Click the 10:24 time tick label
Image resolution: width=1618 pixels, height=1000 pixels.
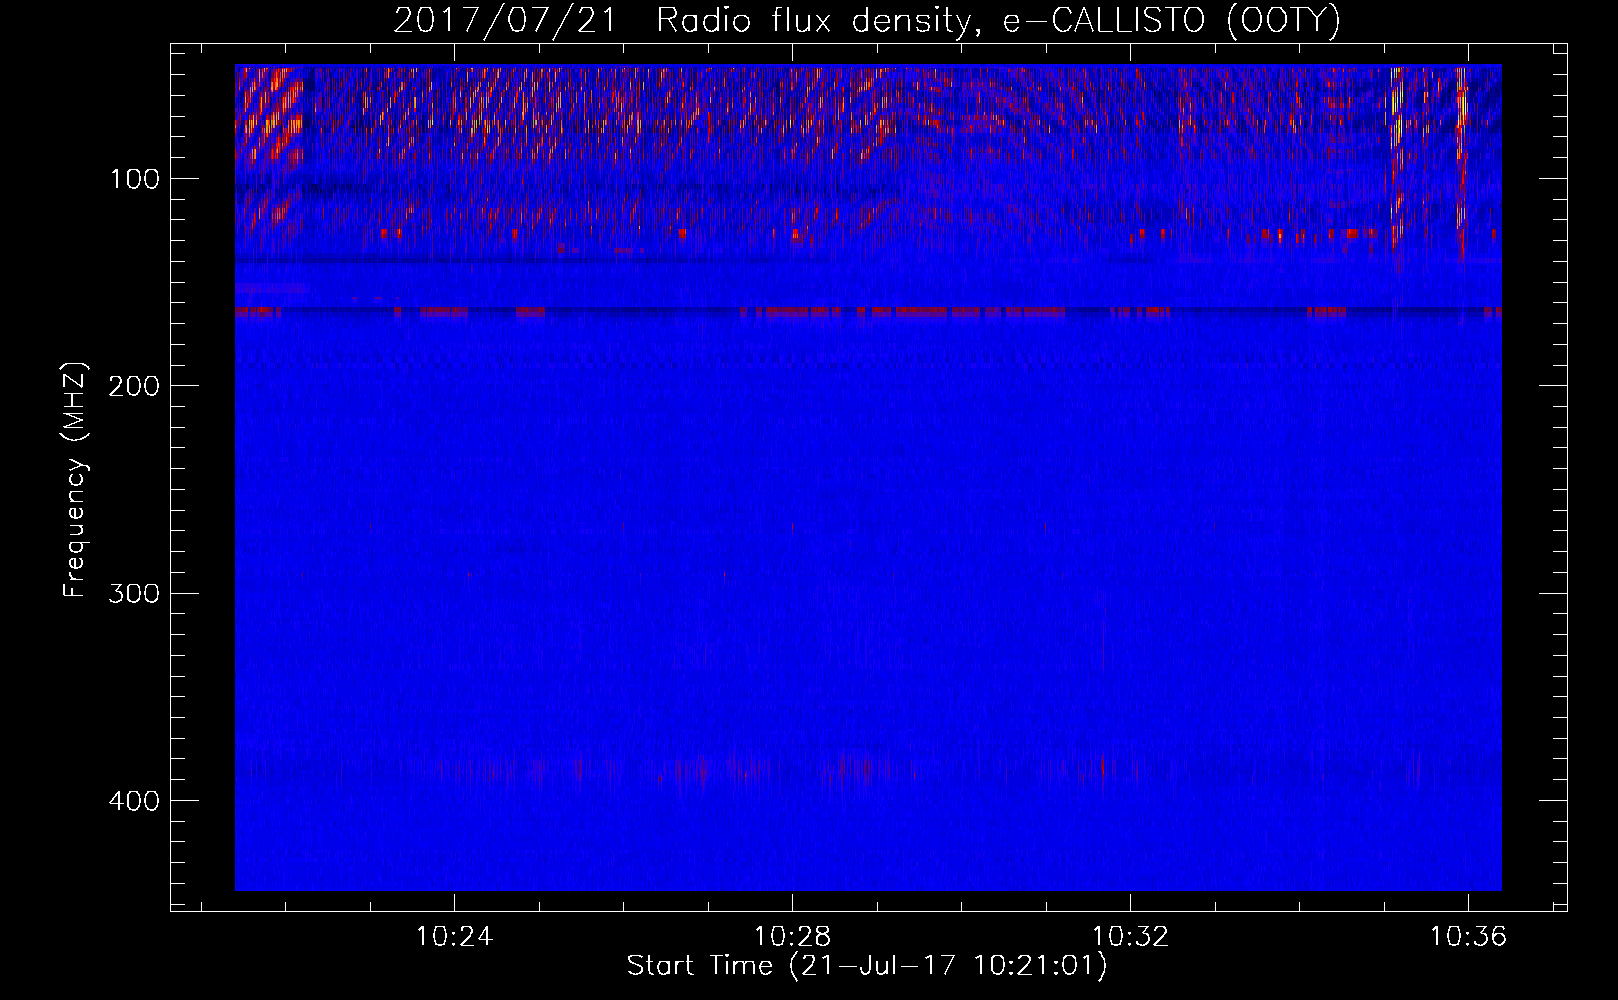point(455,937)
